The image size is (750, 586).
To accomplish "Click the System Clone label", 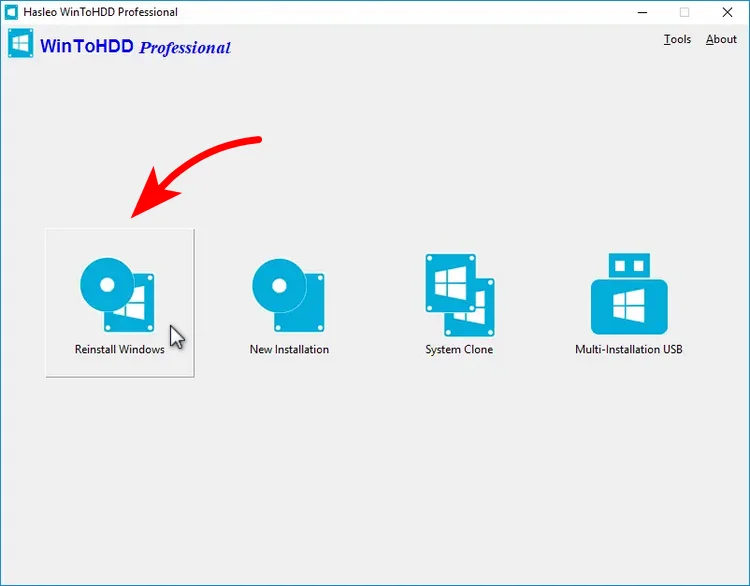I will coord(459,349).
